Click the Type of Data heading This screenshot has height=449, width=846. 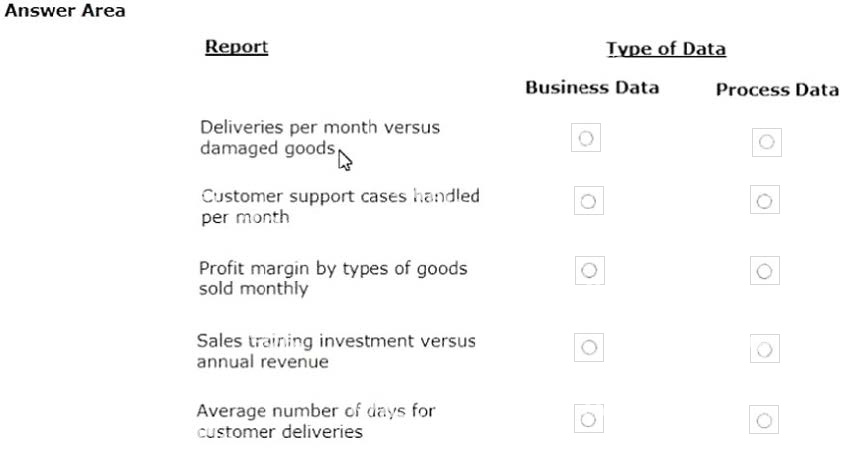[666, 49]
